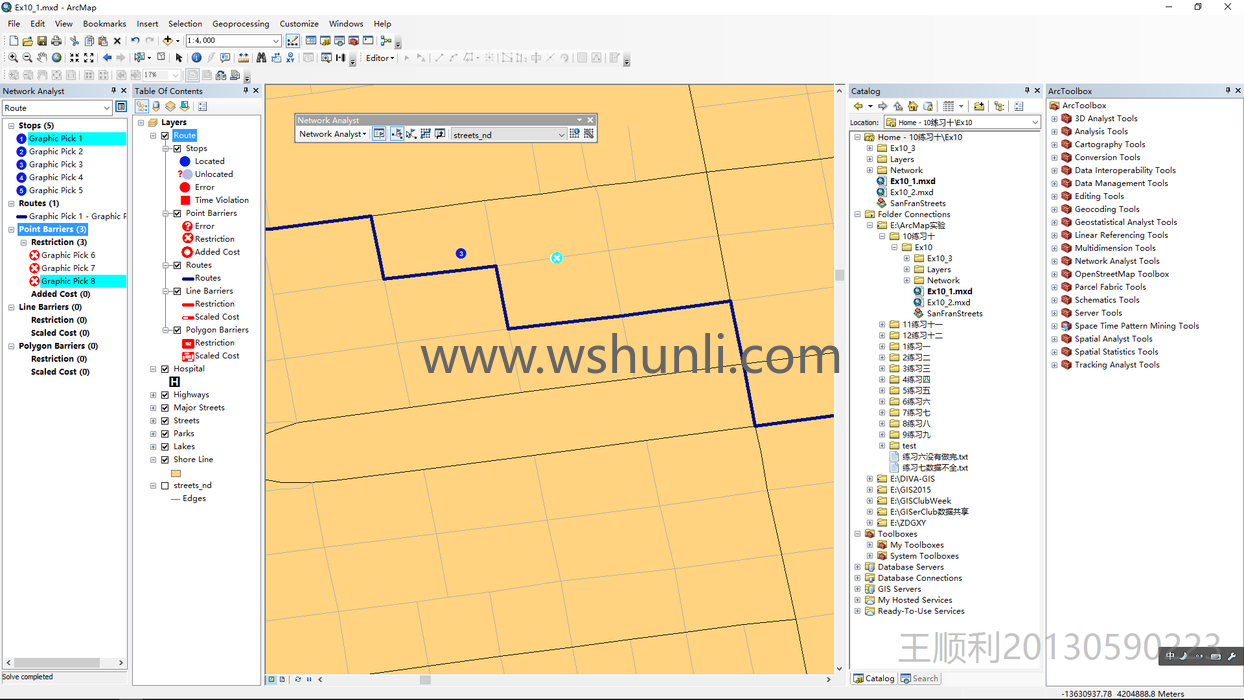Select Graphic Pick 3 stop
The image size is (1244, 700).
point(56,165)
